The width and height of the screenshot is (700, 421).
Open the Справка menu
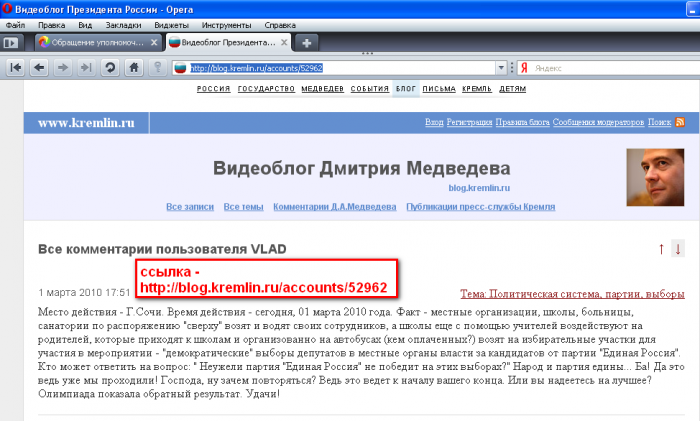[280, 25]
